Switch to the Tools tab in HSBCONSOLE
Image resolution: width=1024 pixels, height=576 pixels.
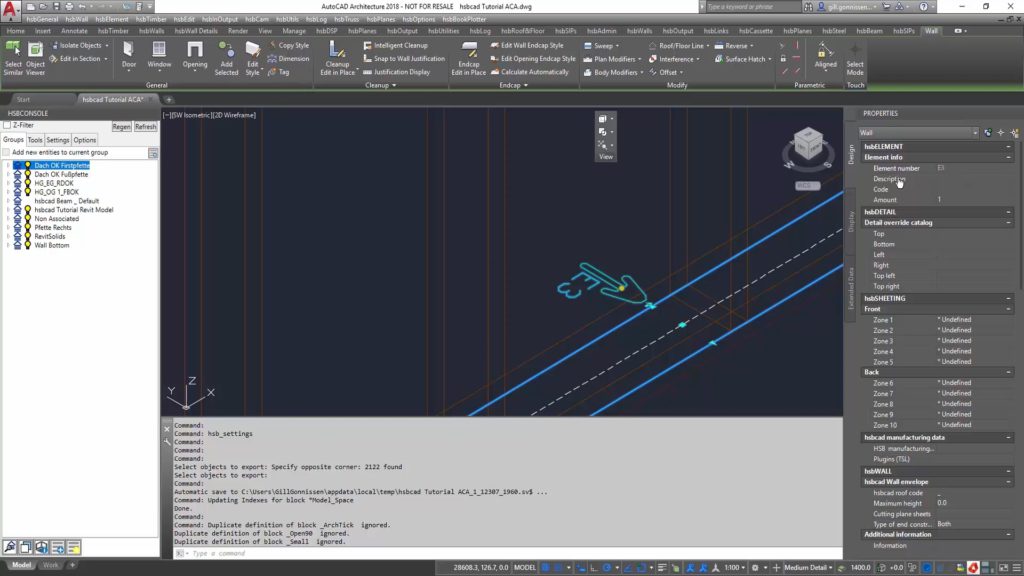tap(35, 140)
